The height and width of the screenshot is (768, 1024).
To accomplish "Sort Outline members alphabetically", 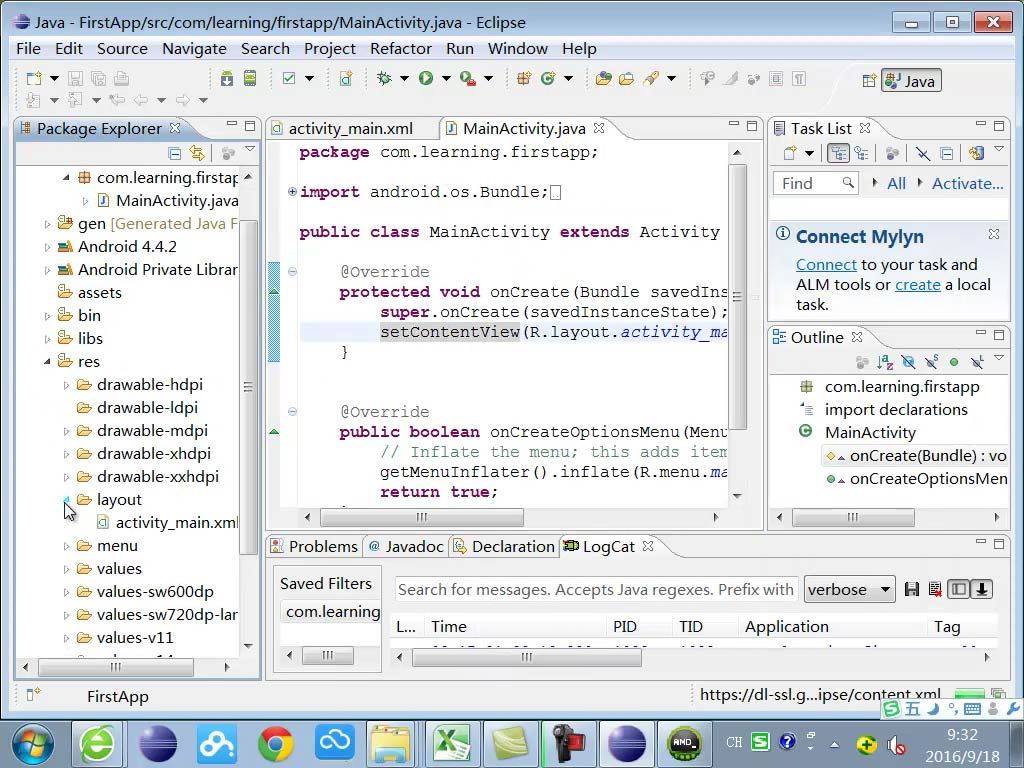I will pos(885,362).
